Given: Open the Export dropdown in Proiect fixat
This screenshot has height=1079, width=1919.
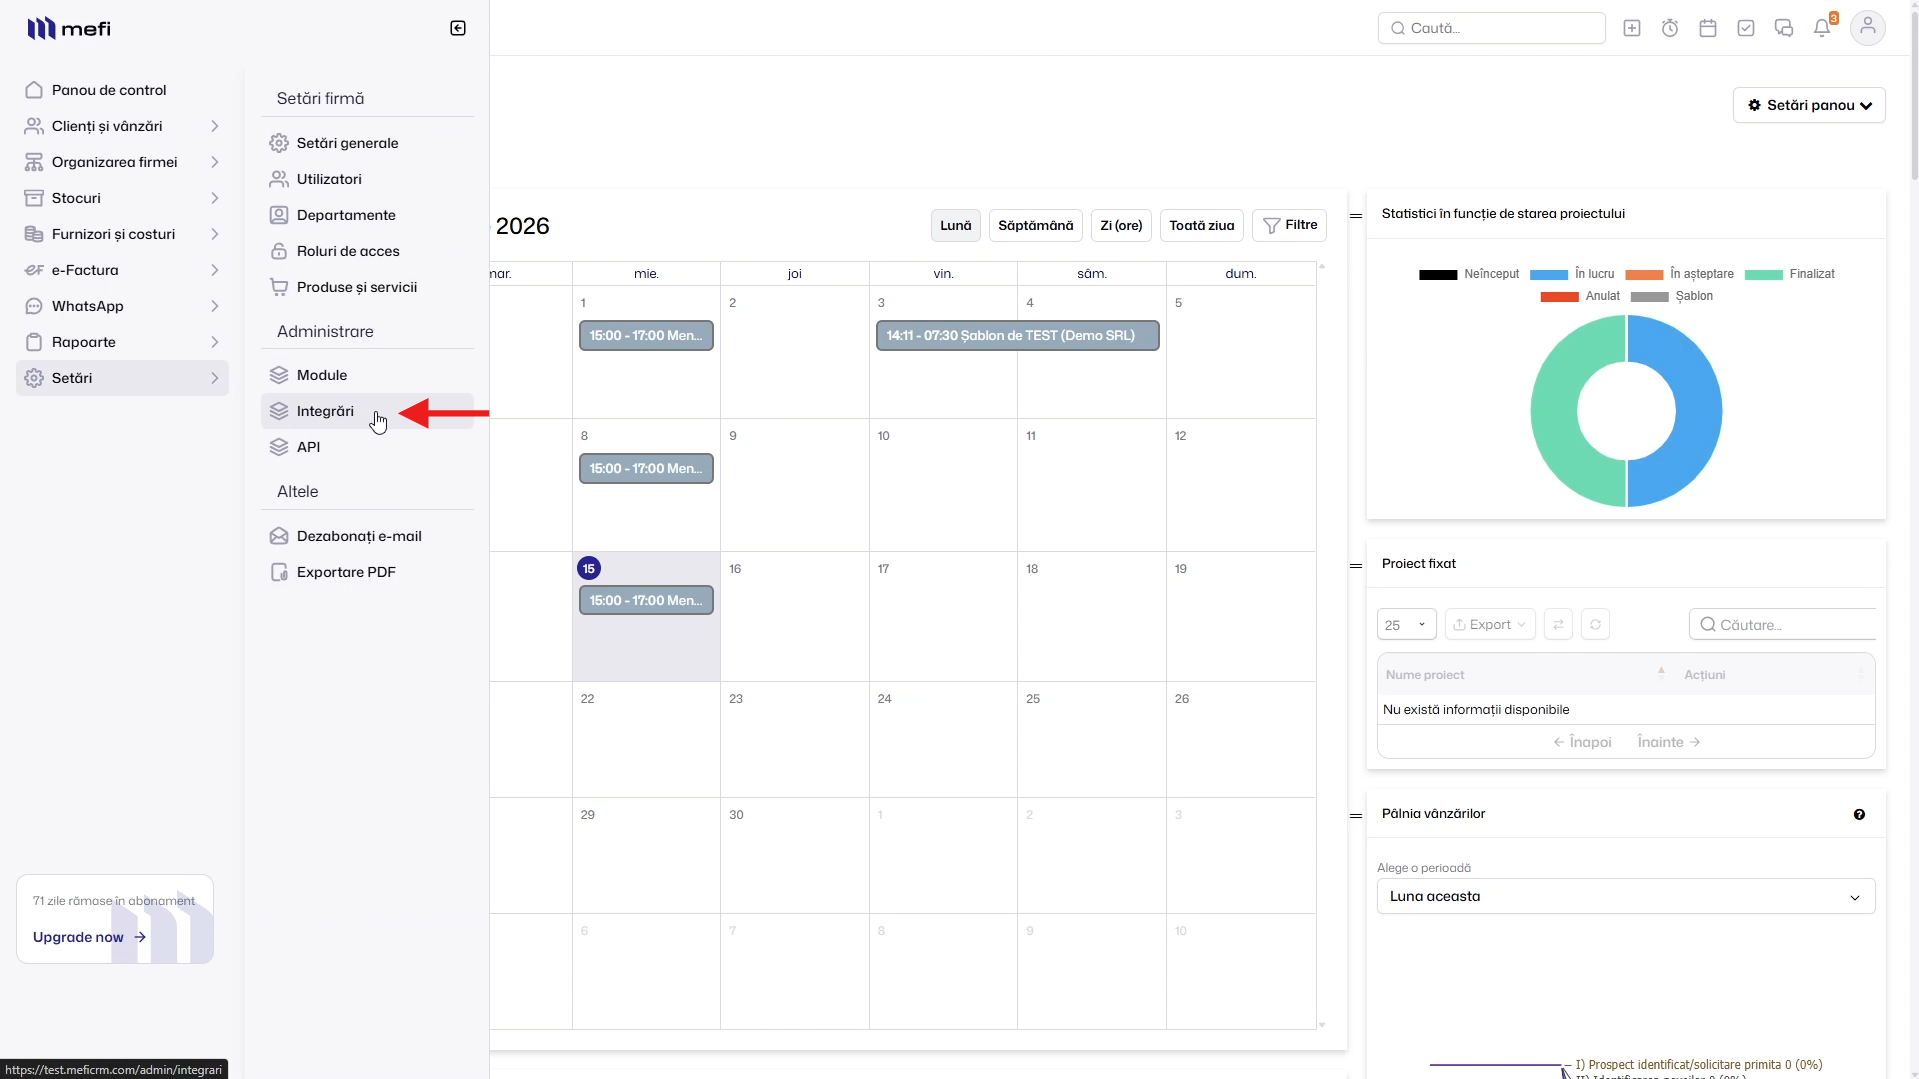Looking at the screenshot, I should pyautogui.click(x=1490, y=624).
